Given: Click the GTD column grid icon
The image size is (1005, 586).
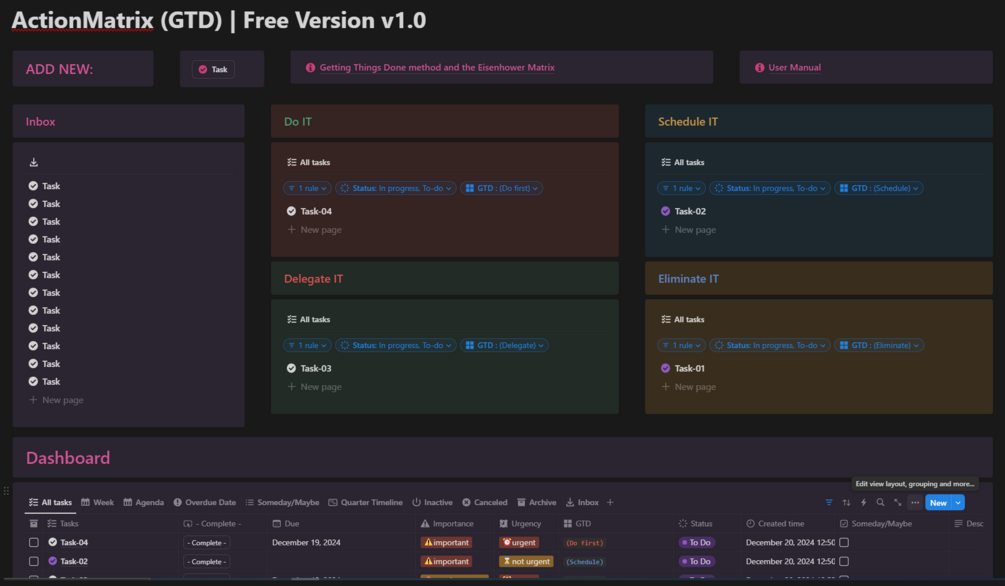Looking at the screenshot, I should coord(568,524).
